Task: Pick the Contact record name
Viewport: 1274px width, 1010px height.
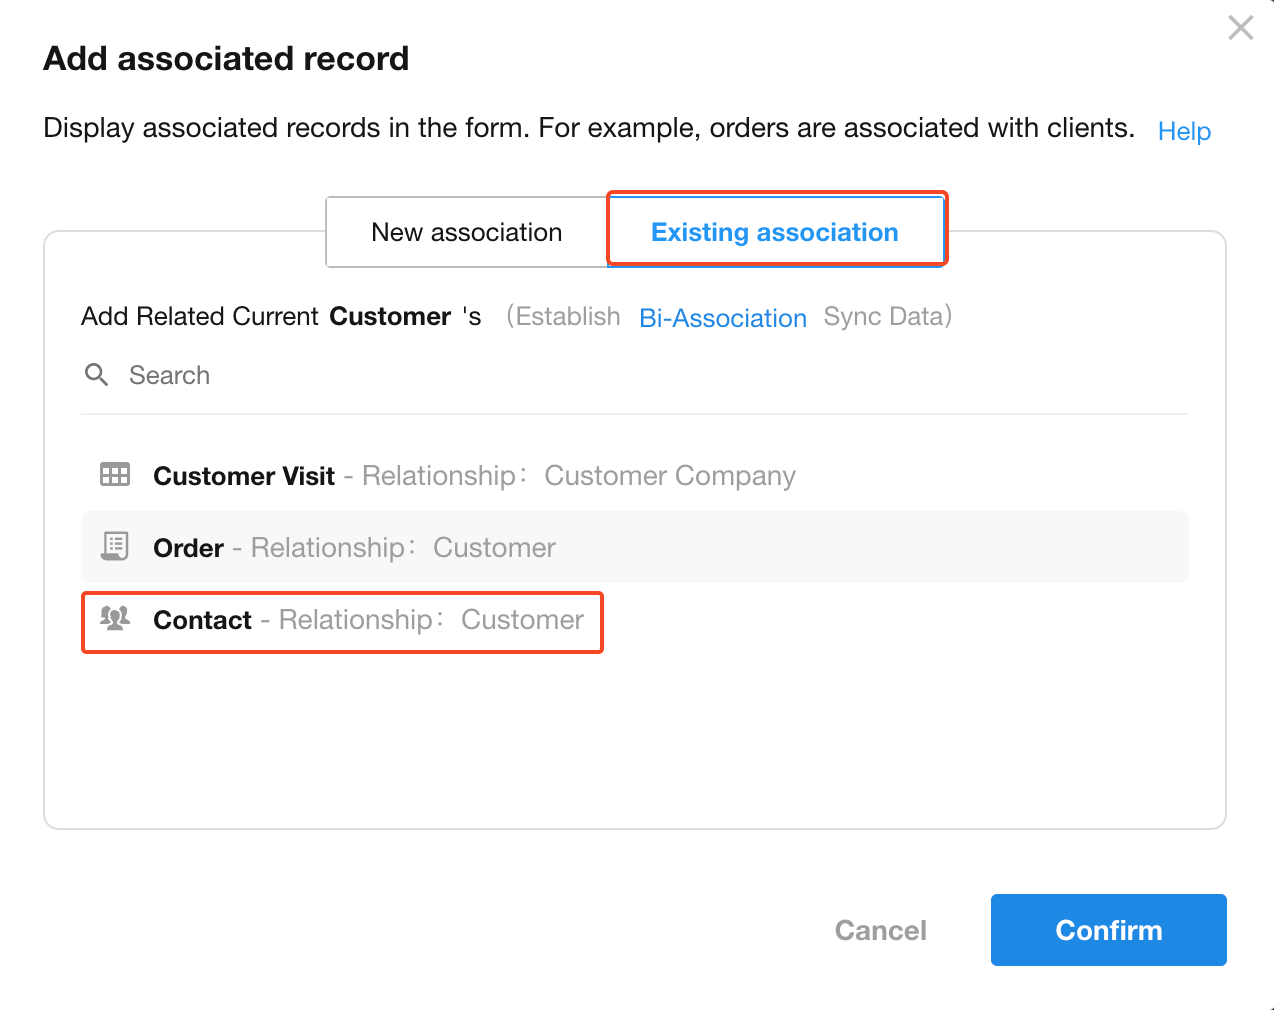Action: point(202,620)
